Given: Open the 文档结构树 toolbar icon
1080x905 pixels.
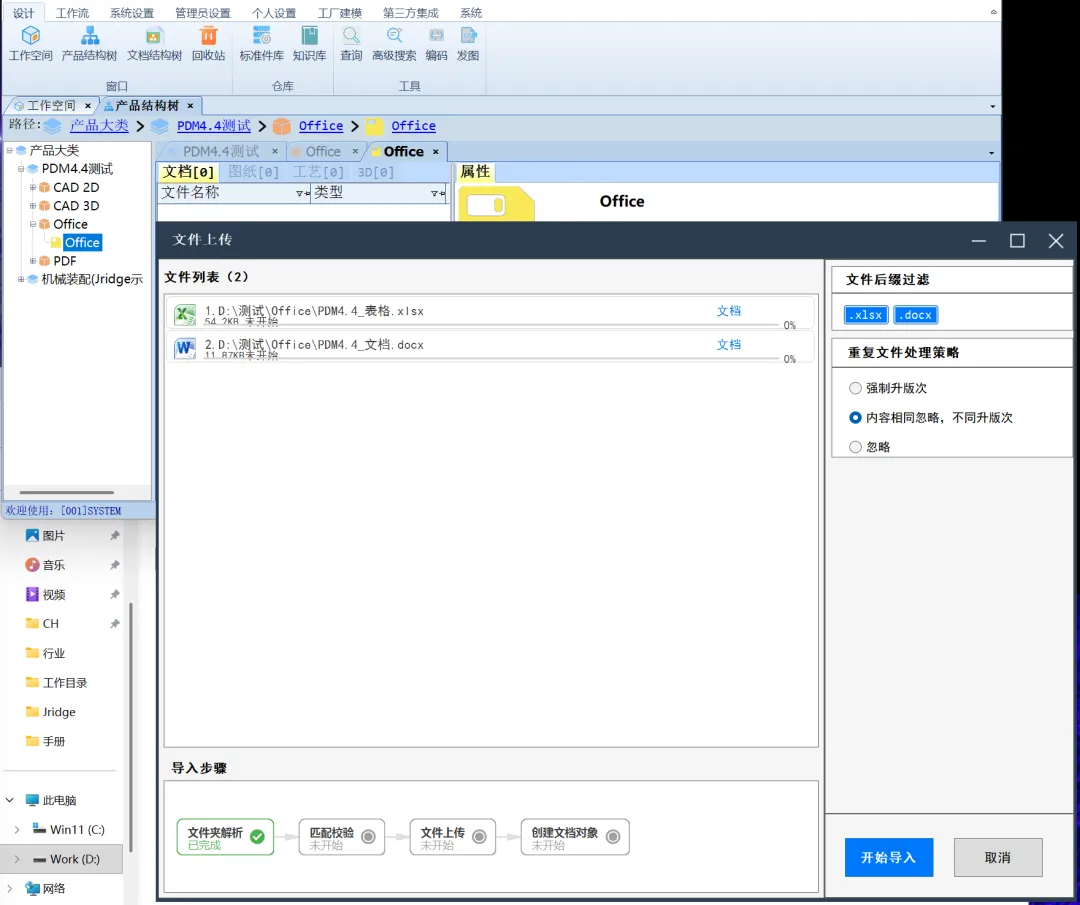Looking at the screenshot, I should pos(154,36).
